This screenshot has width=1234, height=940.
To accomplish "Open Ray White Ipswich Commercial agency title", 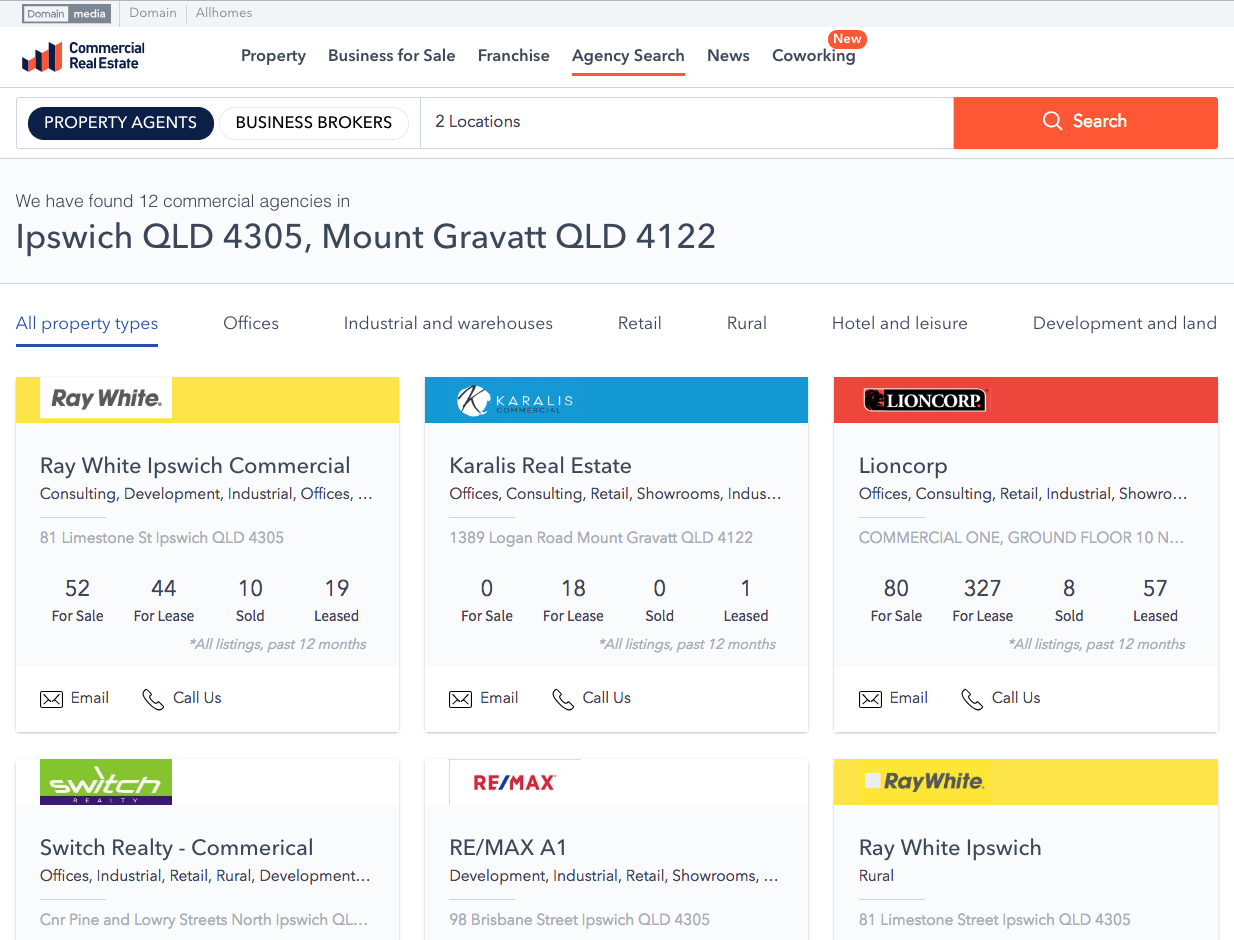I will pyautogui.click(x=195, y=466).
